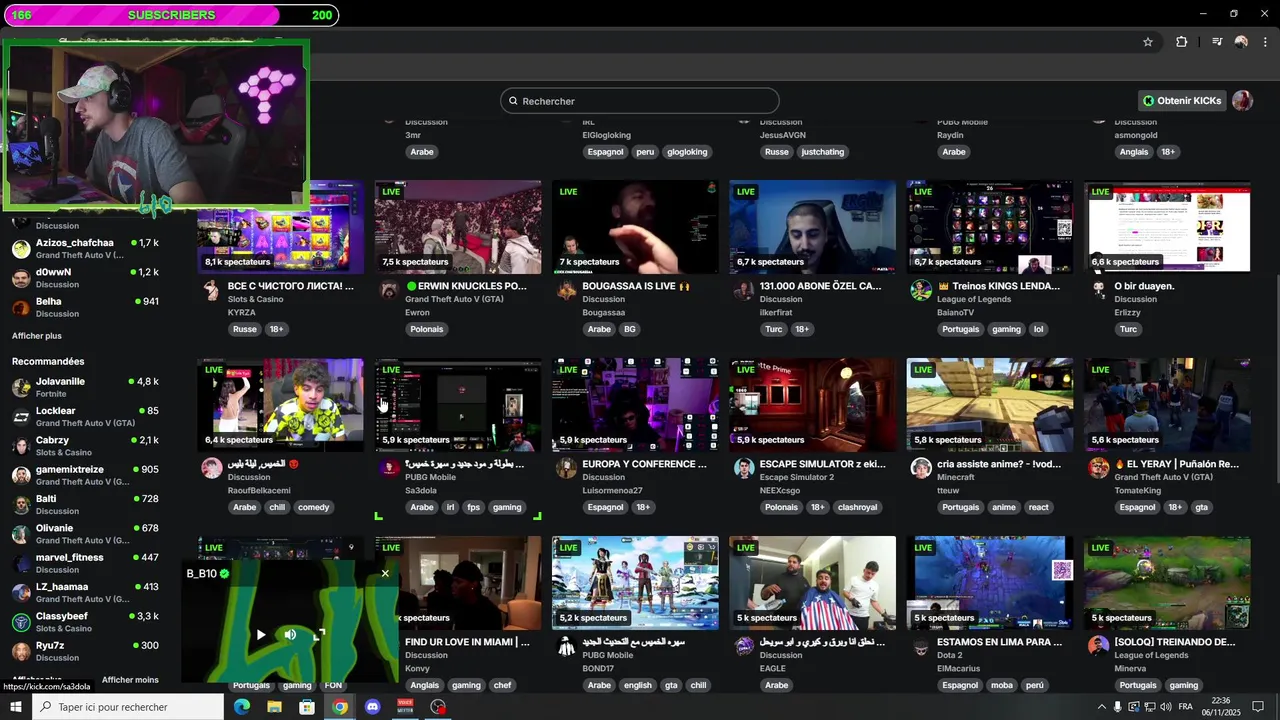Viewport: 1280px width, 720px height.
Task: Open Azizos_chafchaa channel in sidebar
Action: click(x=85, y=248)
